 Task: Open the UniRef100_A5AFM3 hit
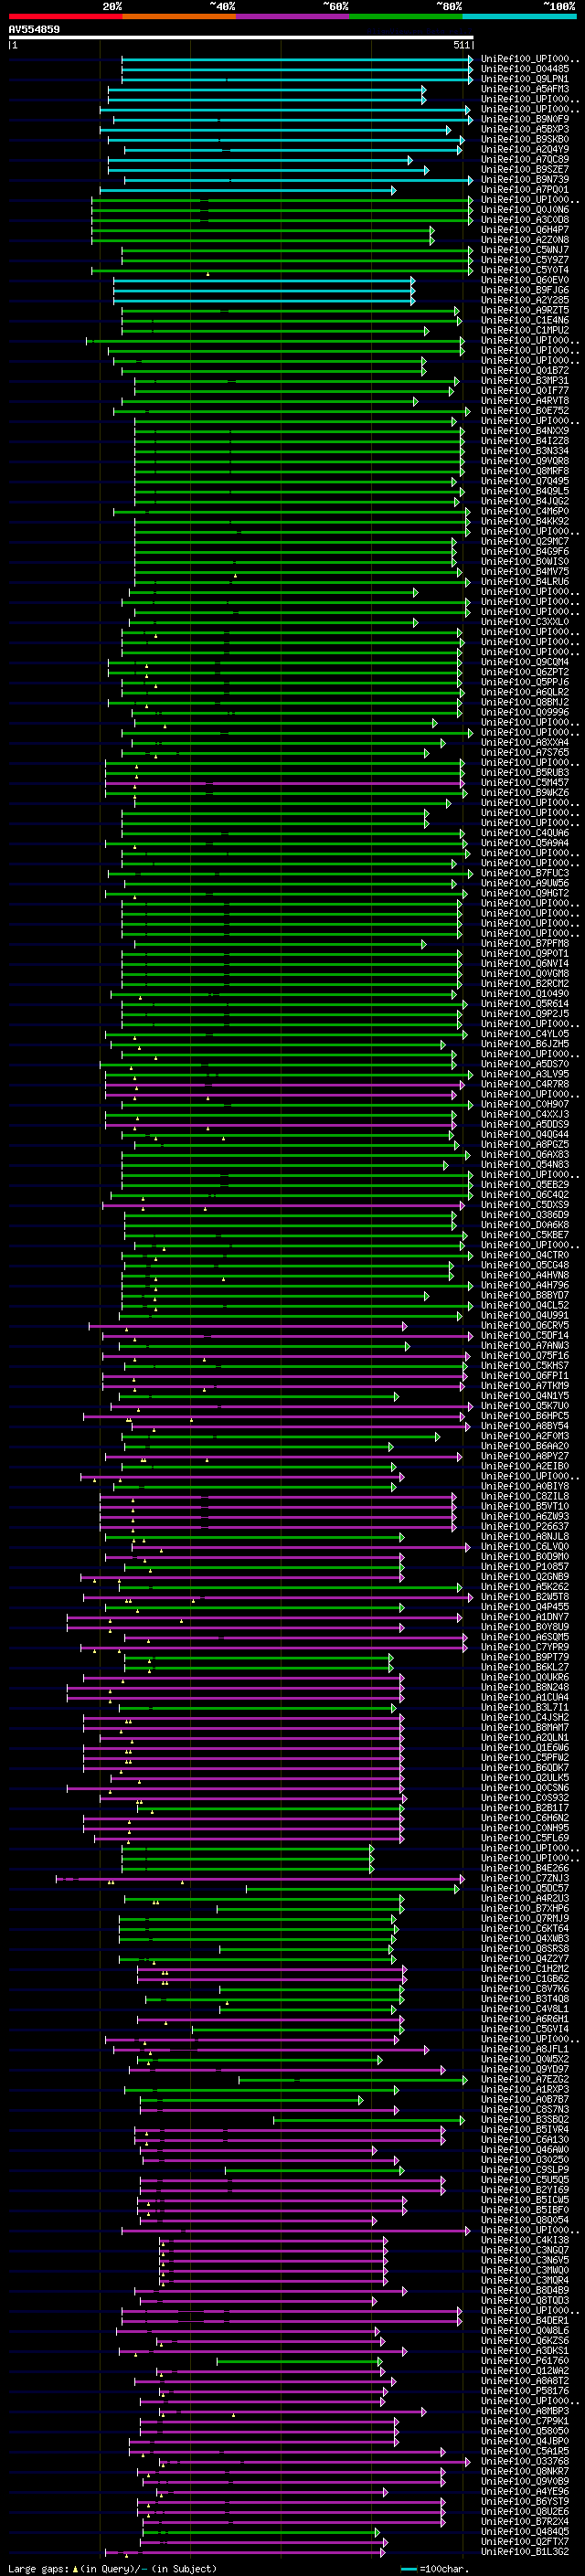coord(524,89)
